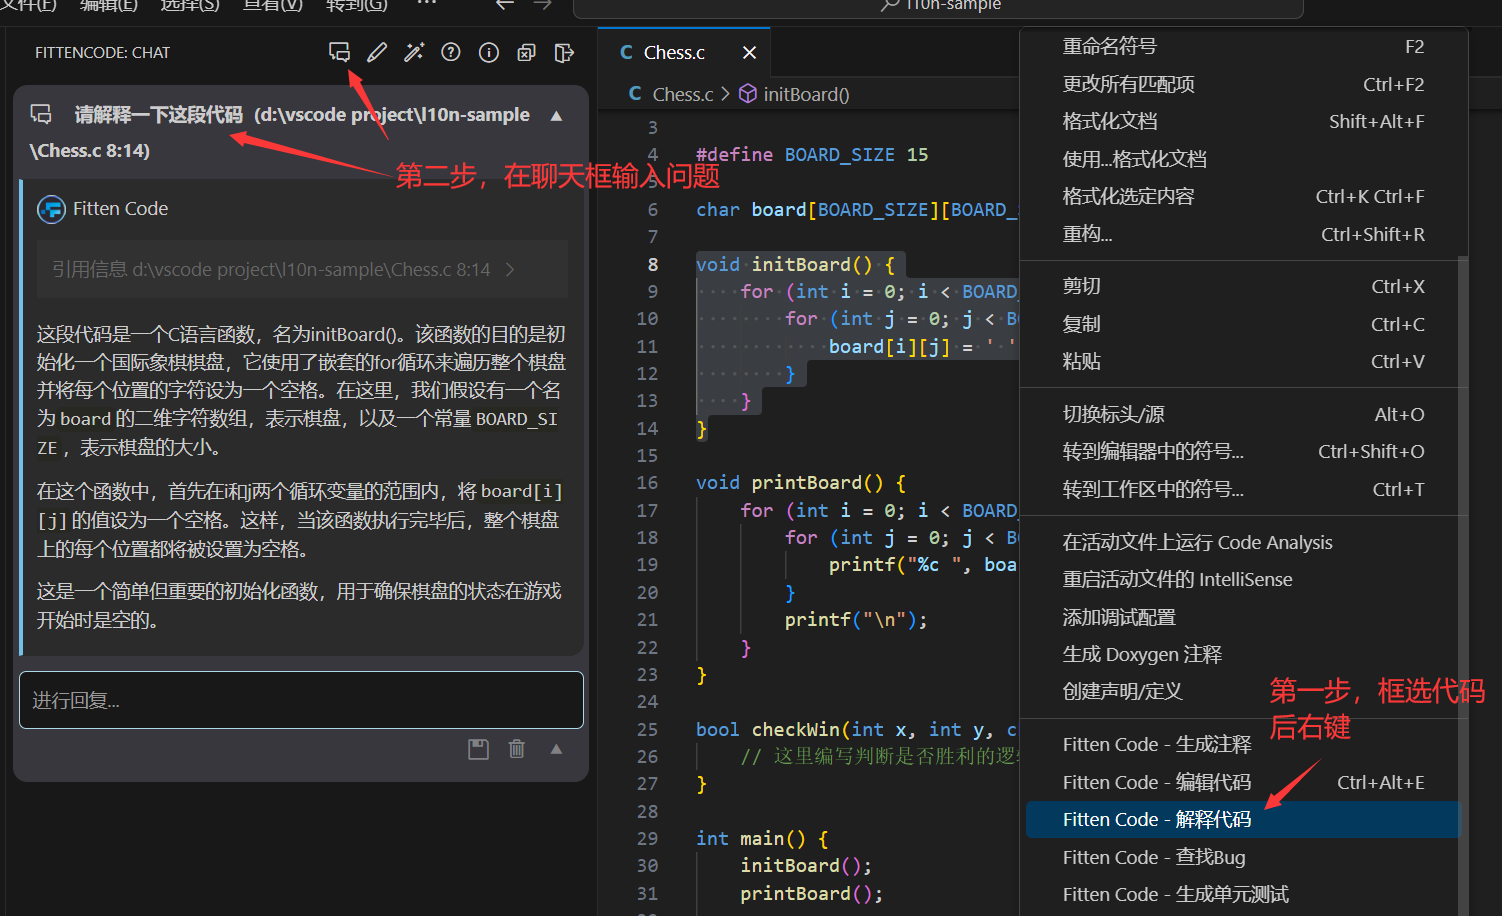Close the Chess.c tab
The height and width of the screenshot is (916, 1502).
click(x=750, y=52)
